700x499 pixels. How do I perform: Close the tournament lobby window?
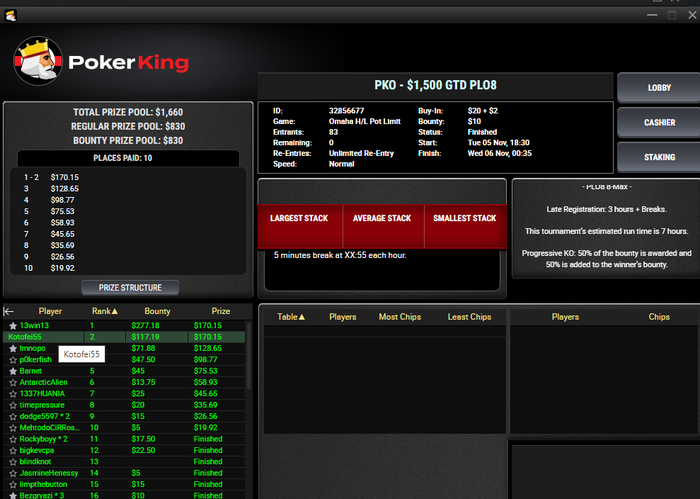tap(692, 15)
